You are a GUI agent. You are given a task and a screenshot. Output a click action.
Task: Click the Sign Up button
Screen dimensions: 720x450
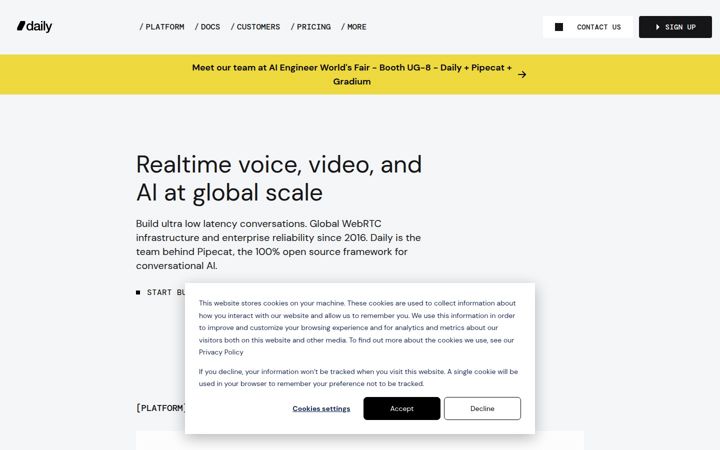pos(675,27)
